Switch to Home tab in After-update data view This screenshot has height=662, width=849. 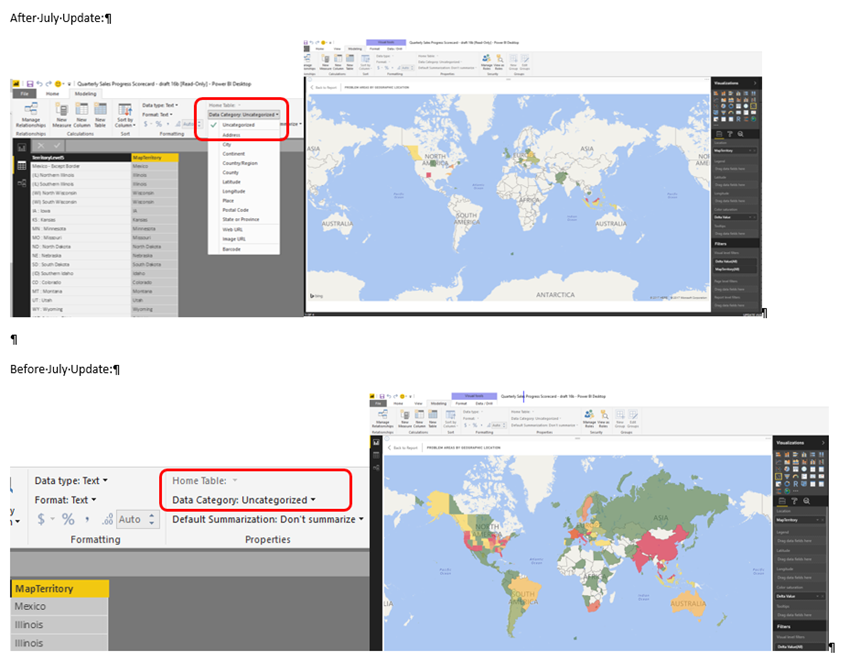[x=53, y=94]
